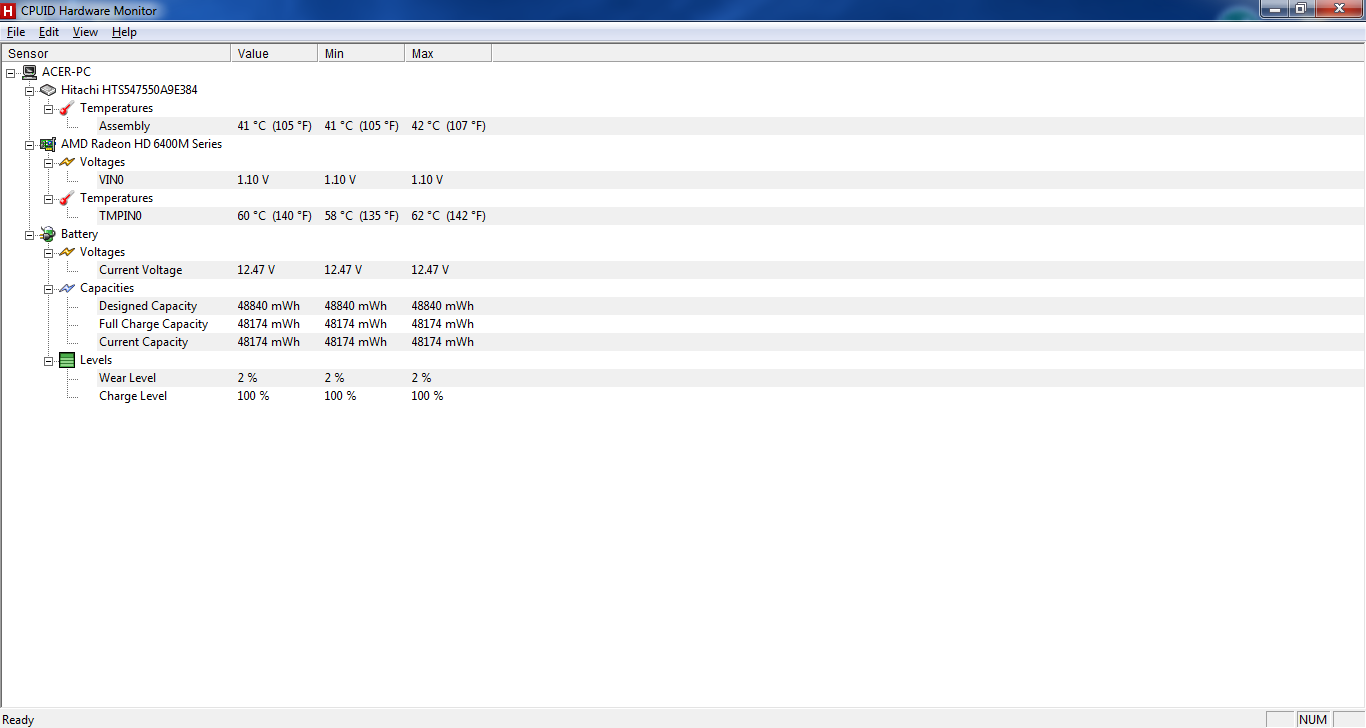Click the thermometer icon under AMD Radeon
Viewport: 1366px width, 728px height.
(x=67, y=198)
